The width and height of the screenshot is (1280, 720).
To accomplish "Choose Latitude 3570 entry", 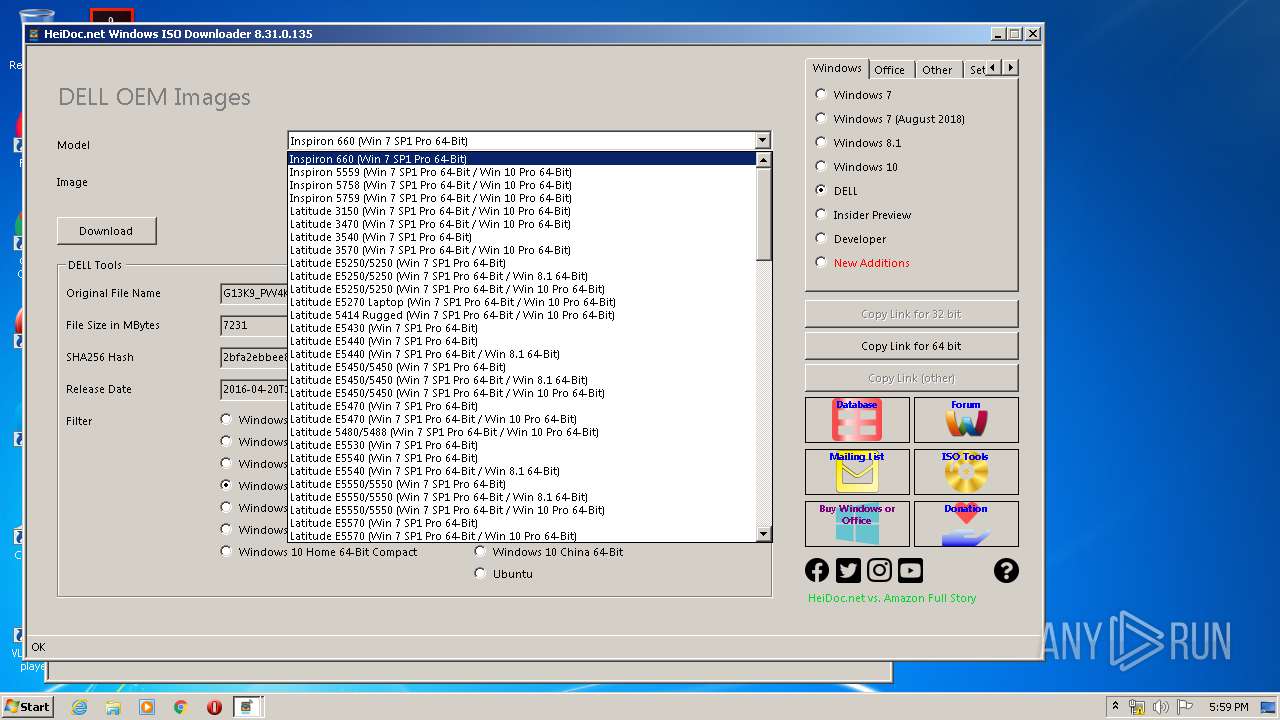I will click(x=522, y=250).
